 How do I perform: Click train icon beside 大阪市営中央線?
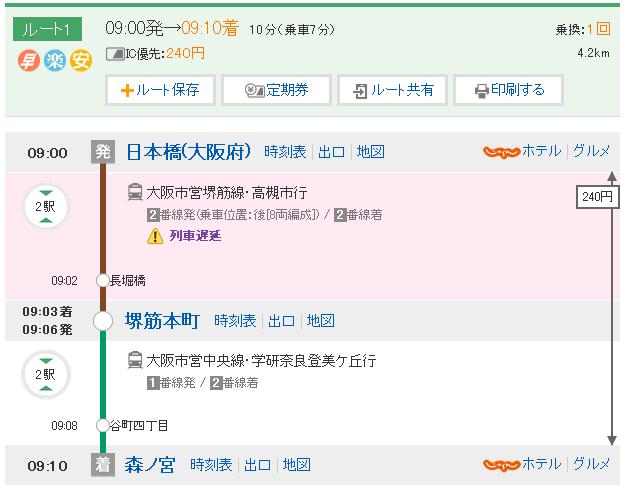[x=135, y=360]
